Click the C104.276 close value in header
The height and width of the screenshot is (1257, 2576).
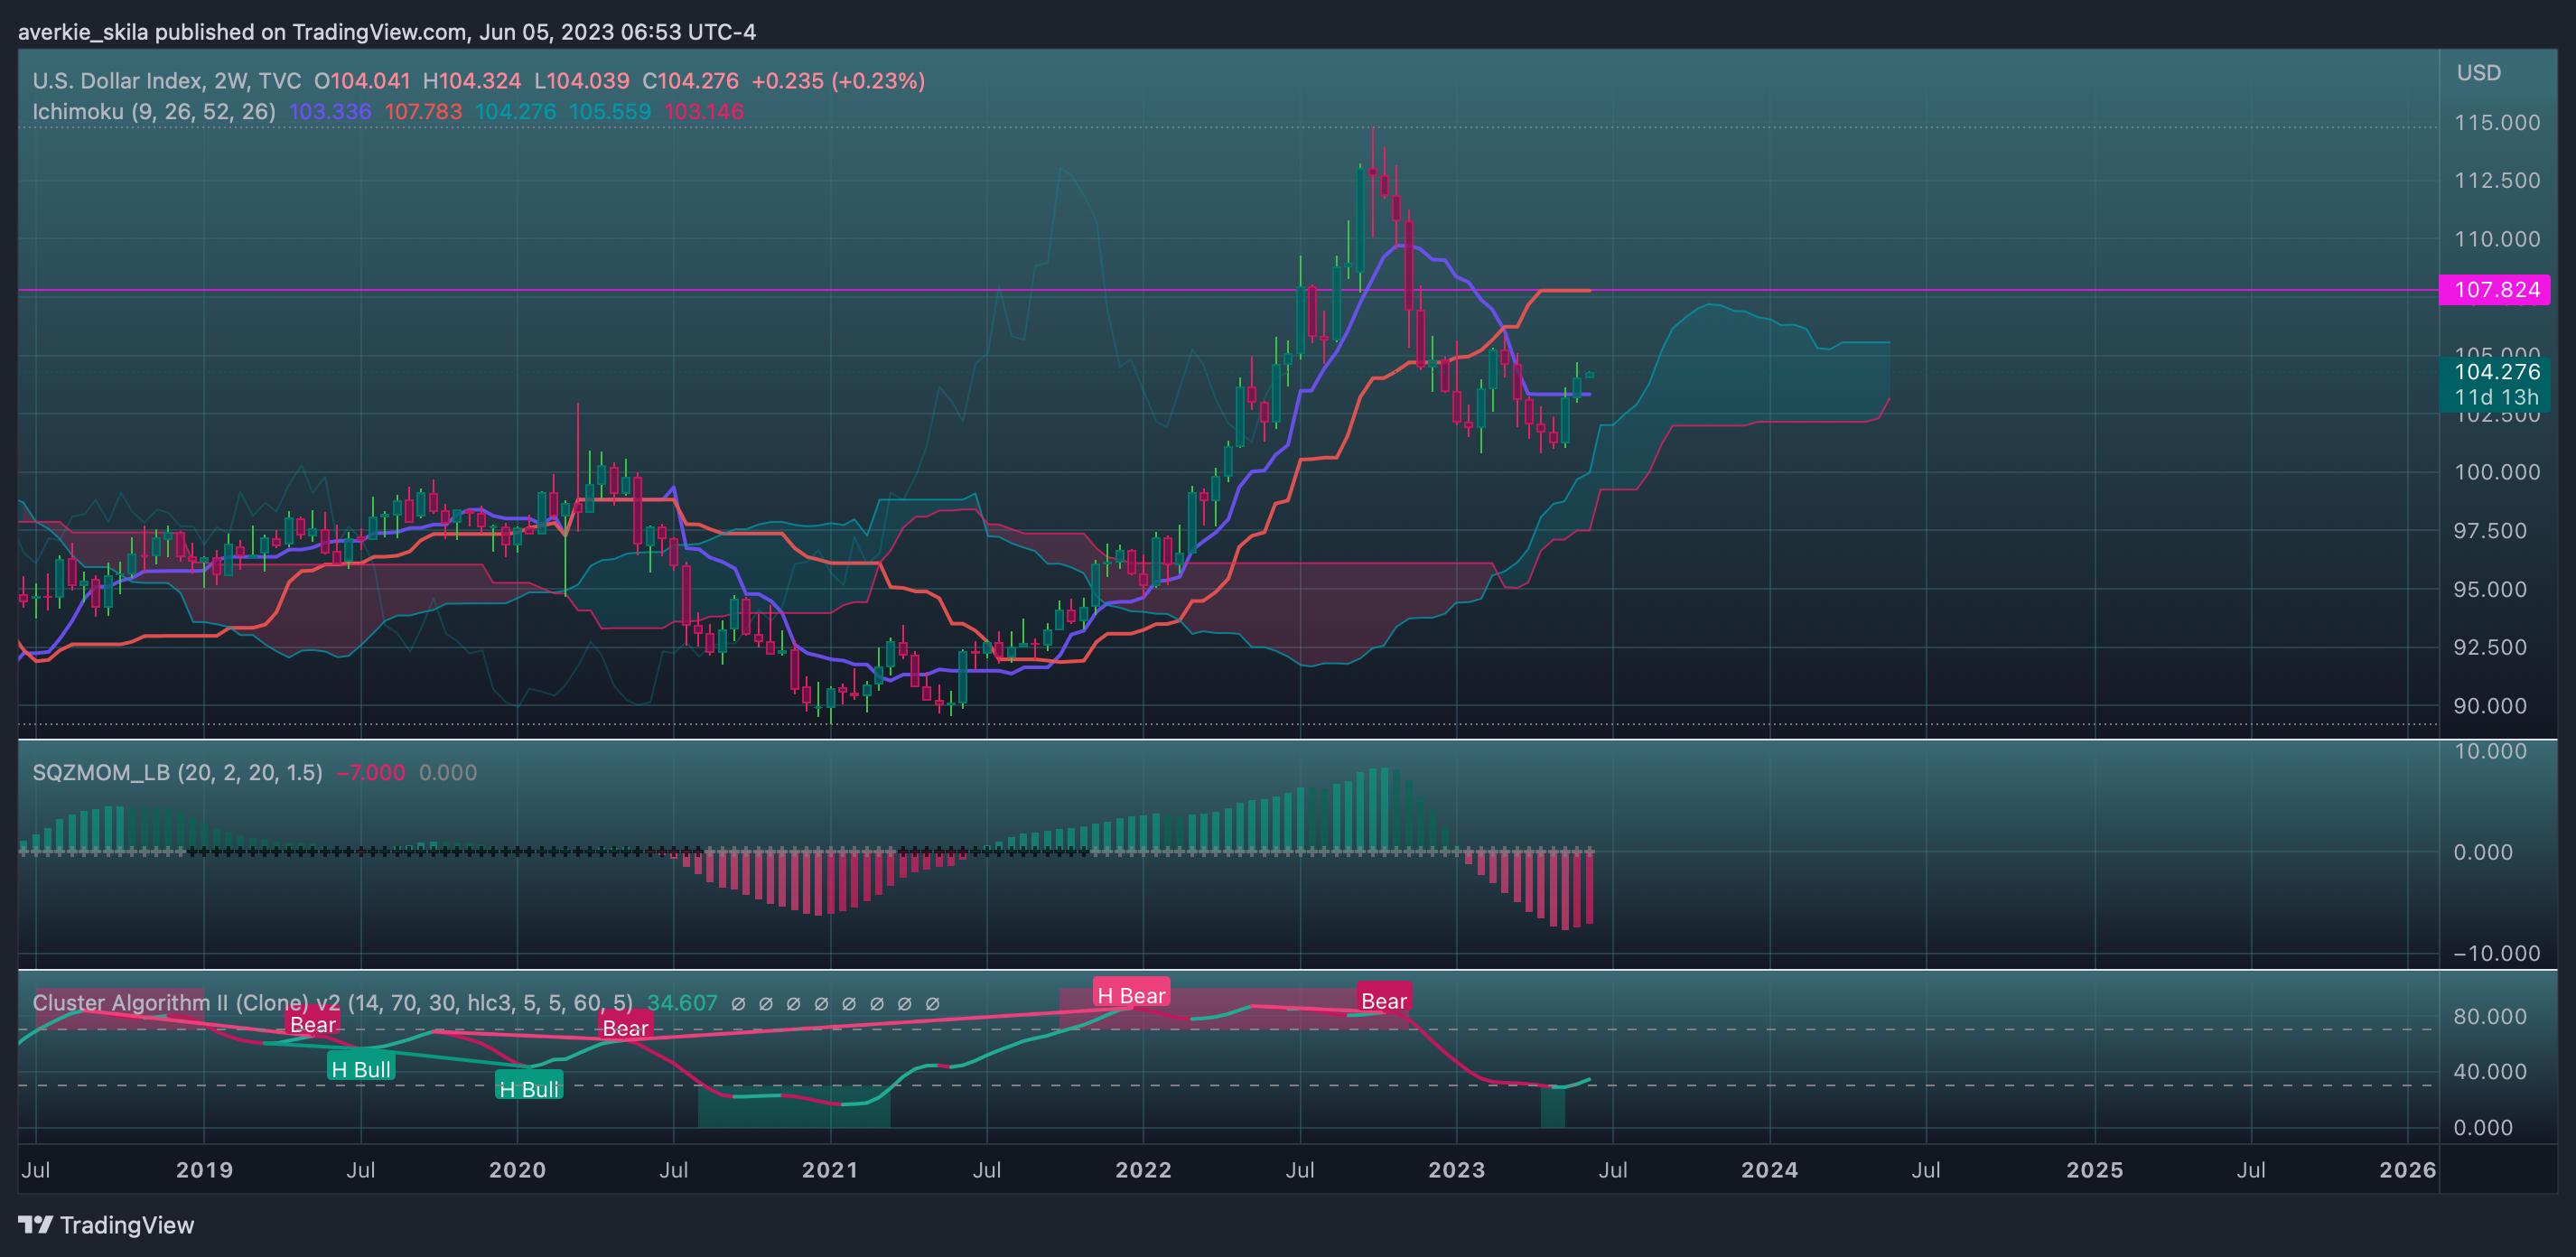point(690,81)
